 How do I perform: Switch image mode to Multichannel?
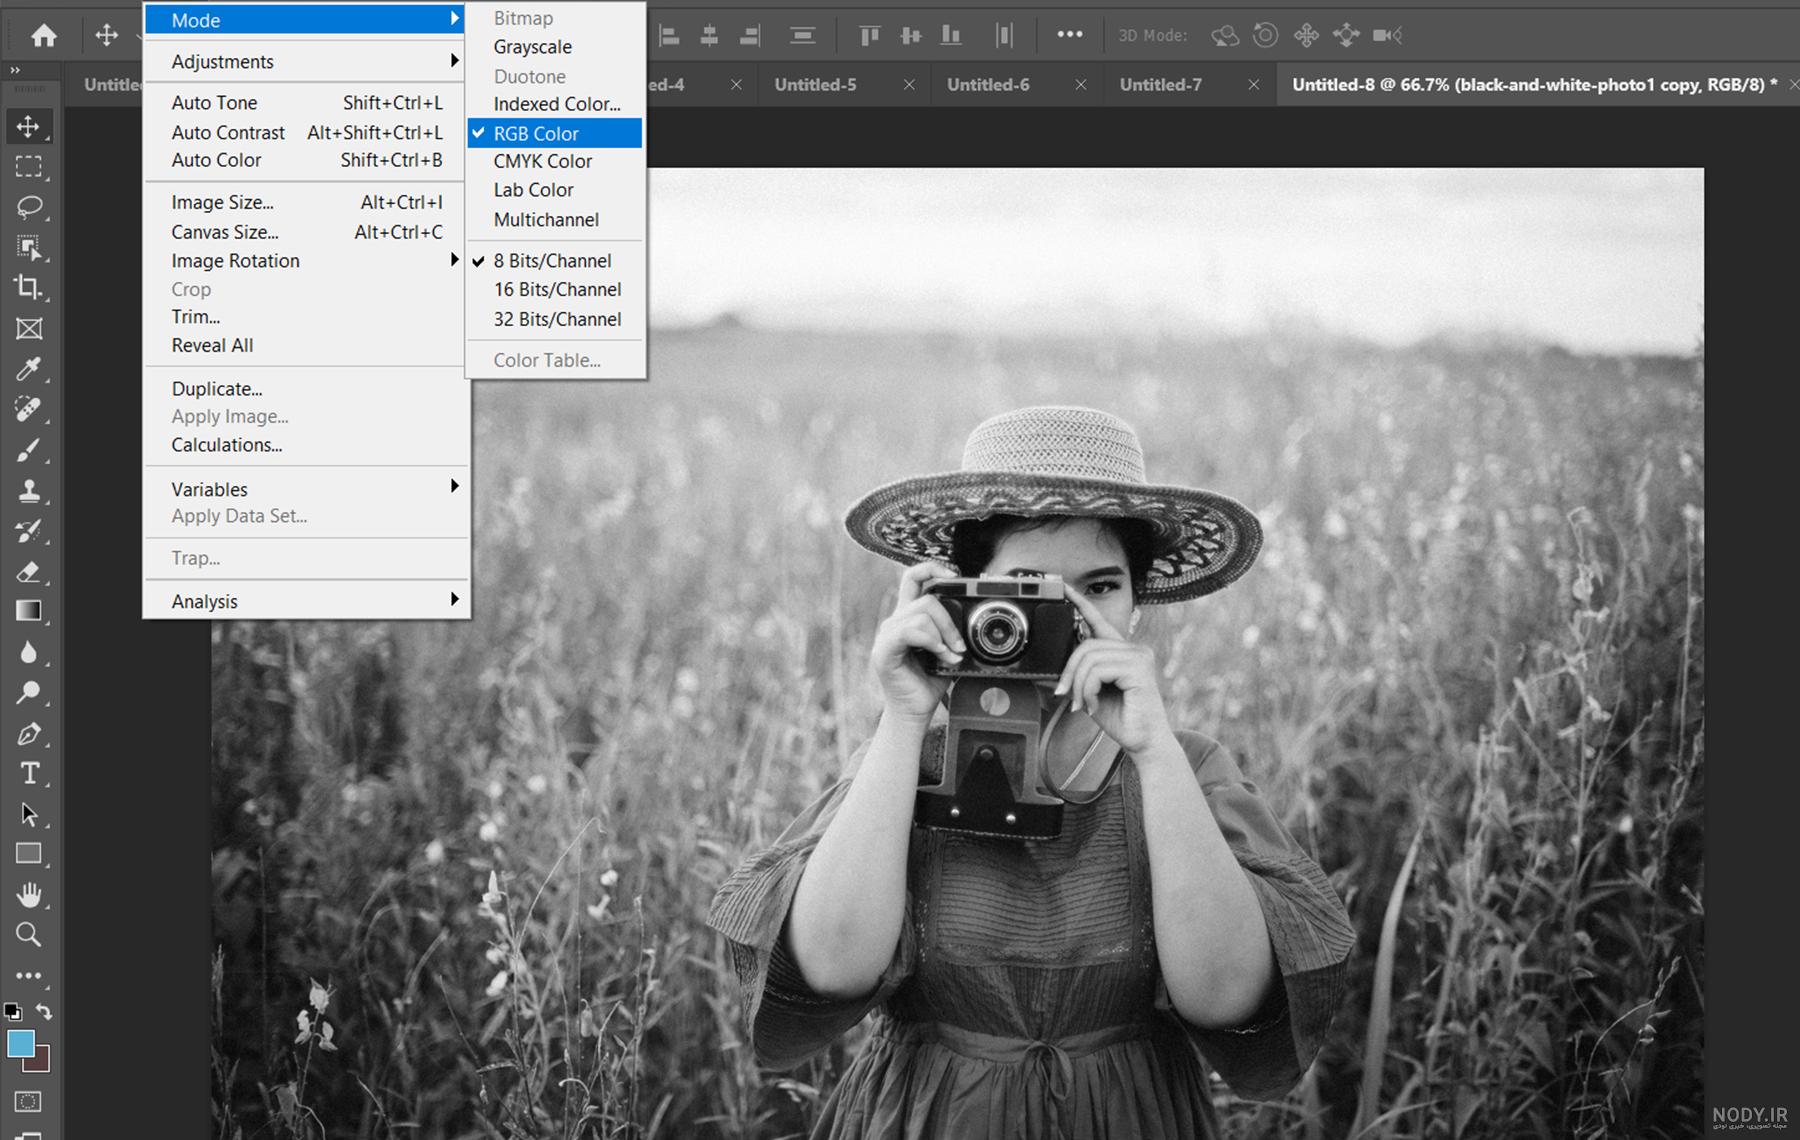coord(554,219)
